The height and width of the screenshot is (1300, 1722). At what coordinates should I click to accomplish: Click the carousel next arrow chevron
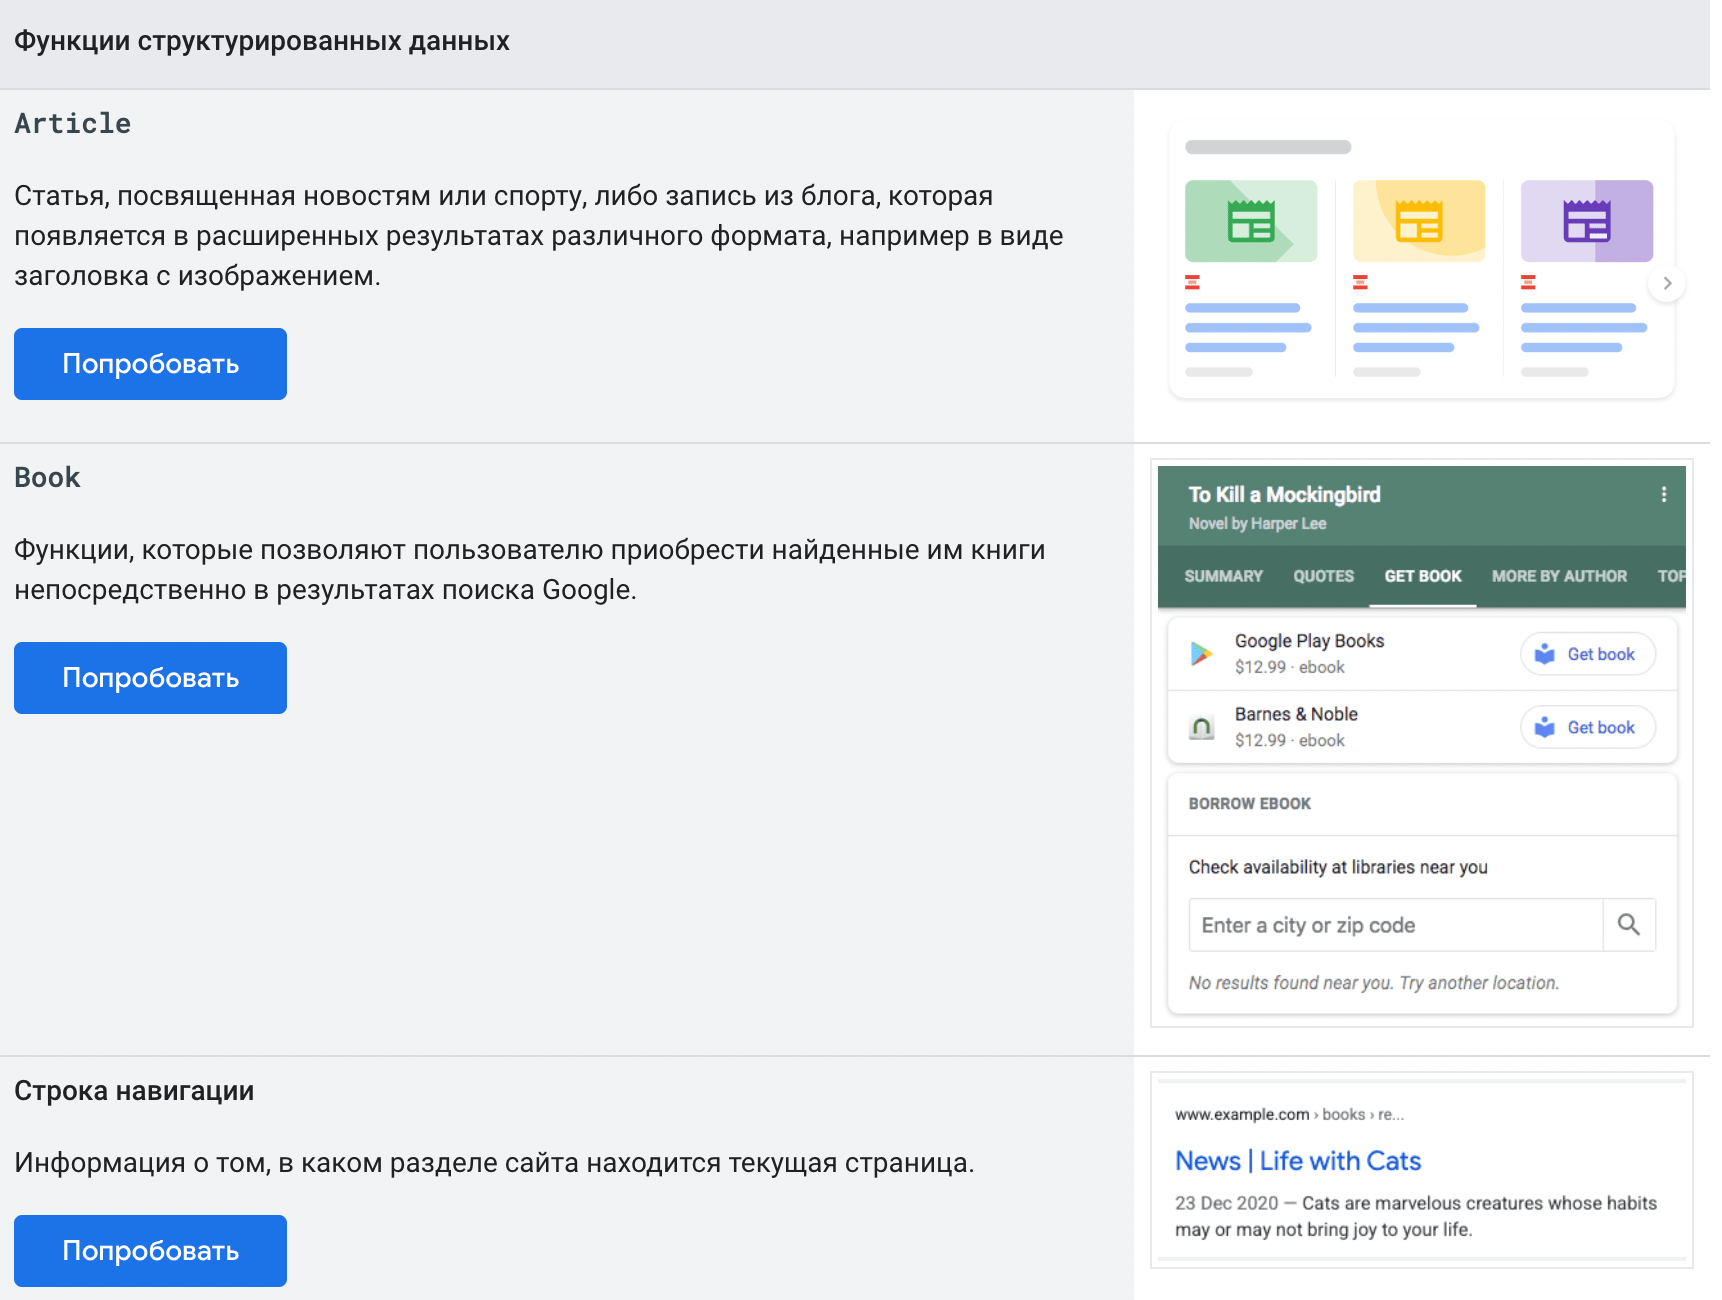(1667, 283)
